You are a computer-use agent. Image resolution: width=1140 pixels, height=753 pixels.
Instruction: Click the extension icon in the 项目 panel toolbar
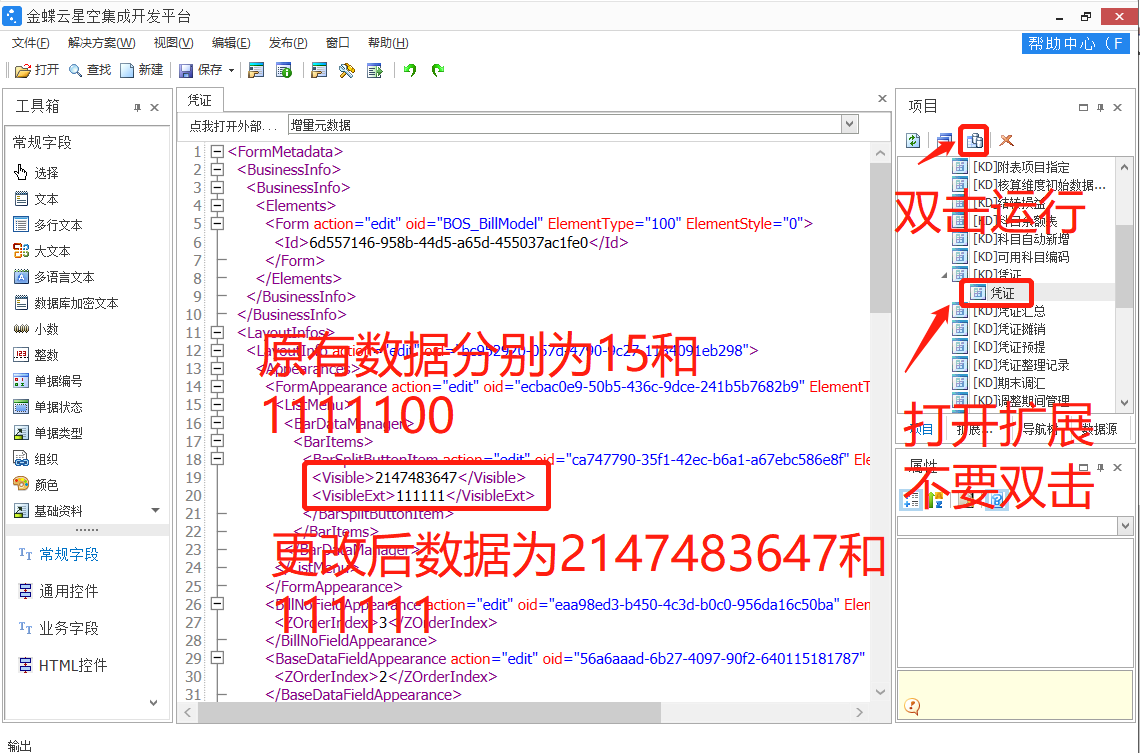(974, 140)
